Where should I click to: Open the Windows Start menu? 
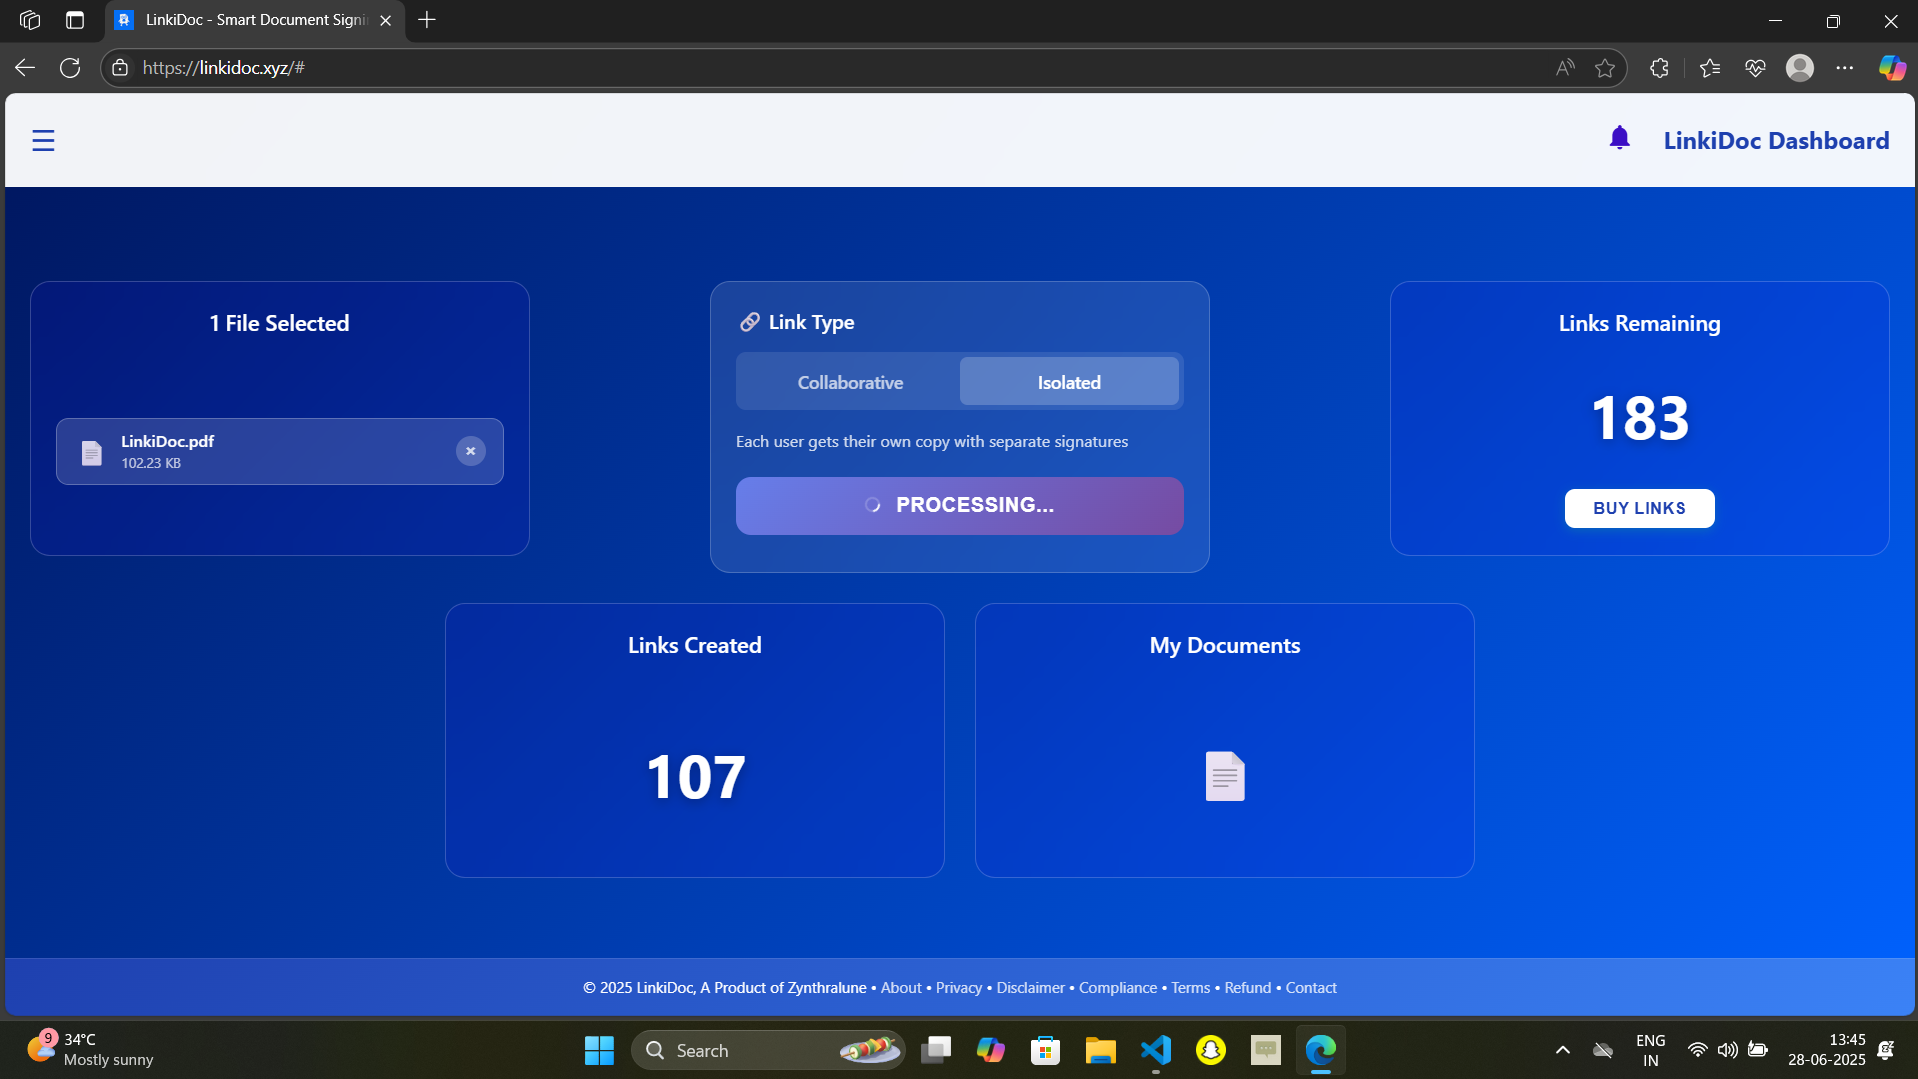[x=599, y=1050]
